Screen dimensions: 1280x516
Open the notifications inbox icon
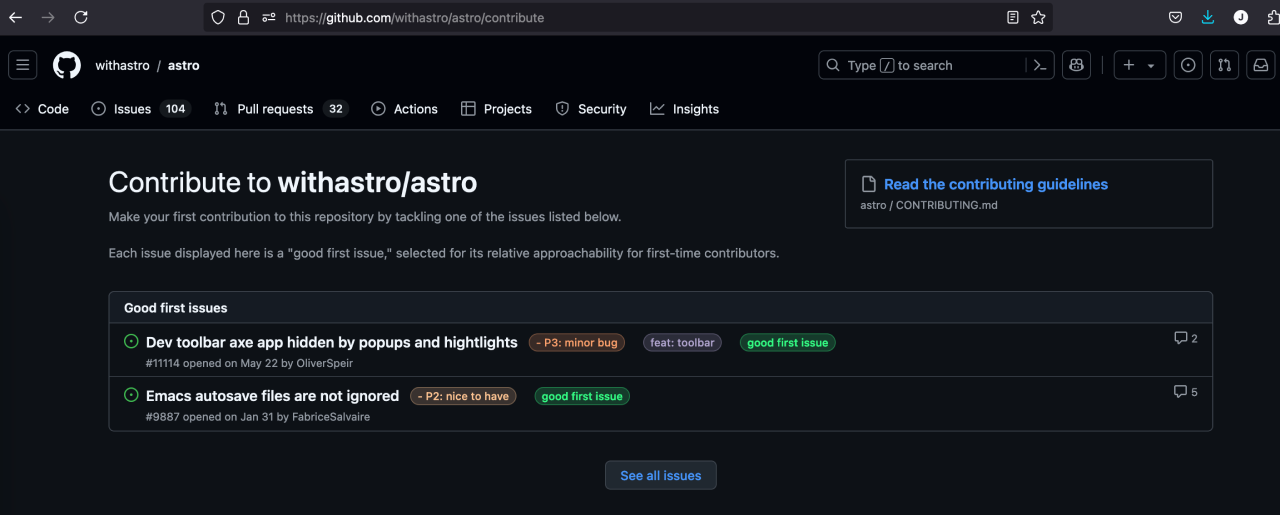1261,65
